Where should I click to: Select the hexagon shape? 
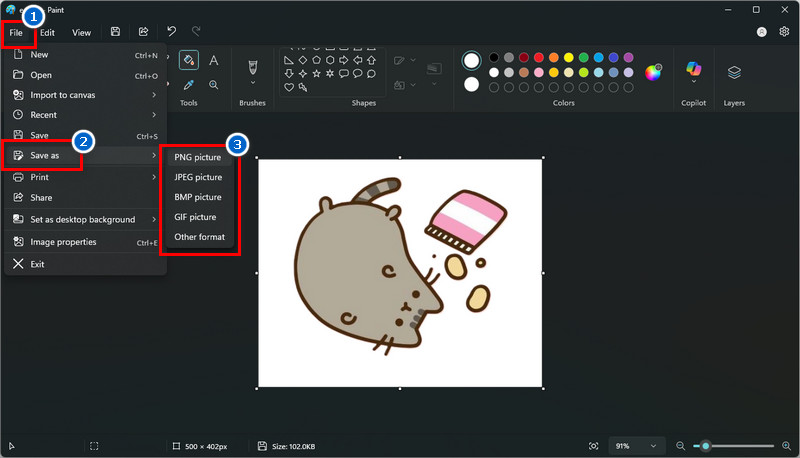[330, 60]
